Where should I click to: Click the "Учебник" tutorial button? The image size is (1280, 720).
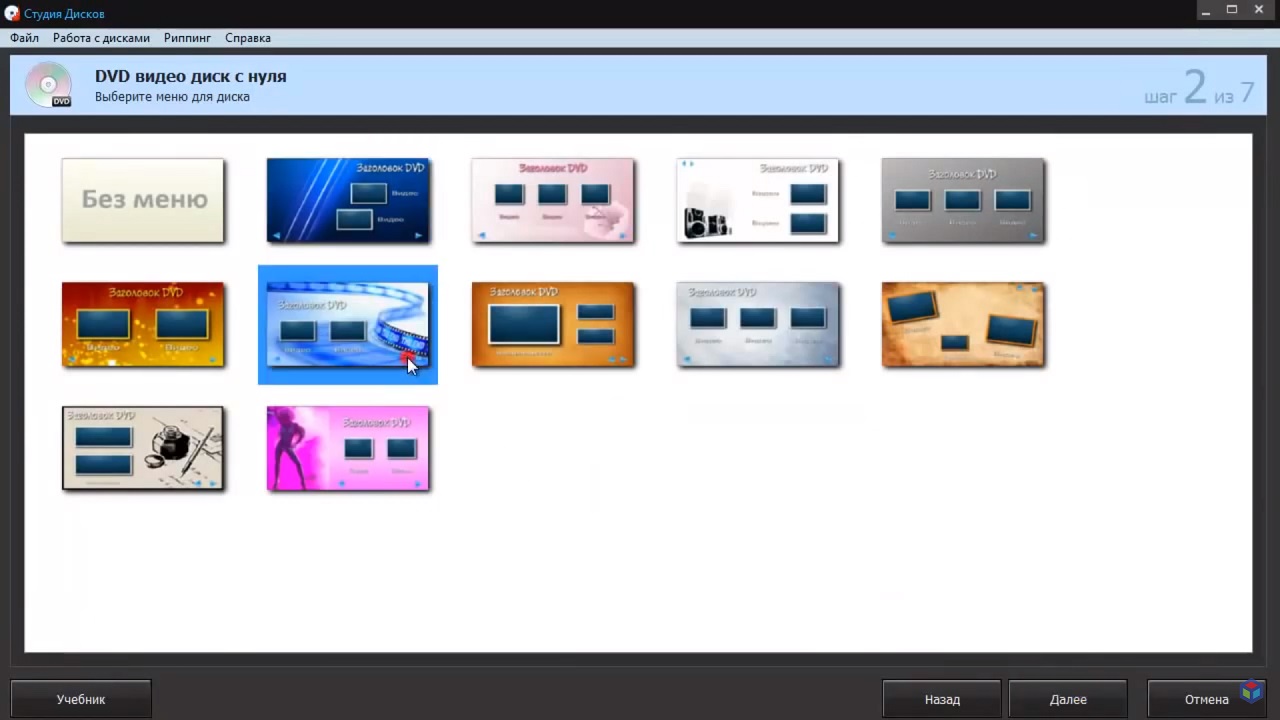point(81,700)
